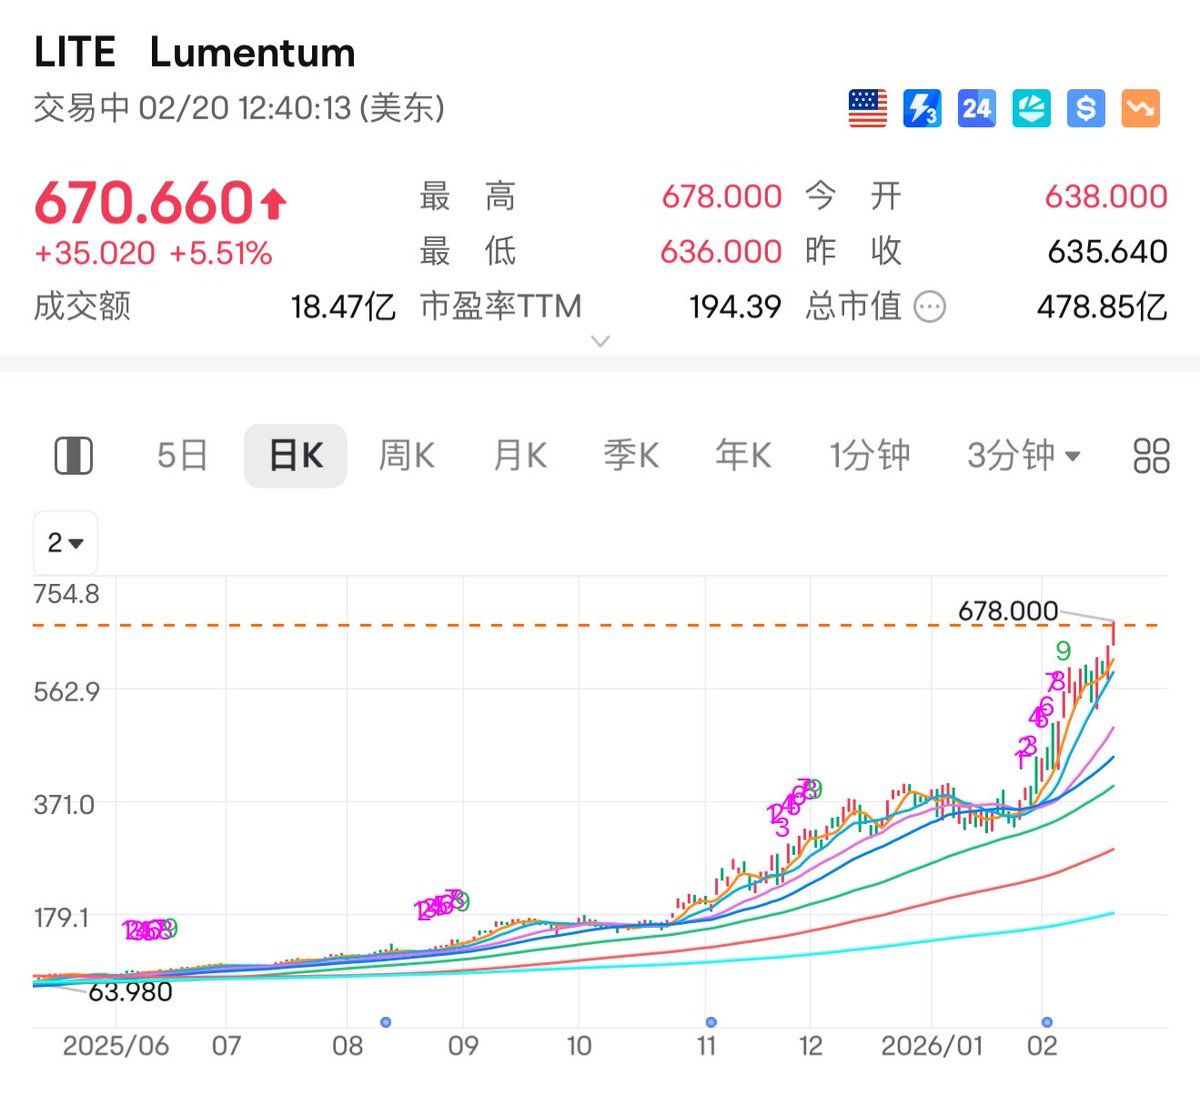Tap the LITE Lumentum stock title
This screenshot has width=1200, height=1096.
(x=195, y=53)
